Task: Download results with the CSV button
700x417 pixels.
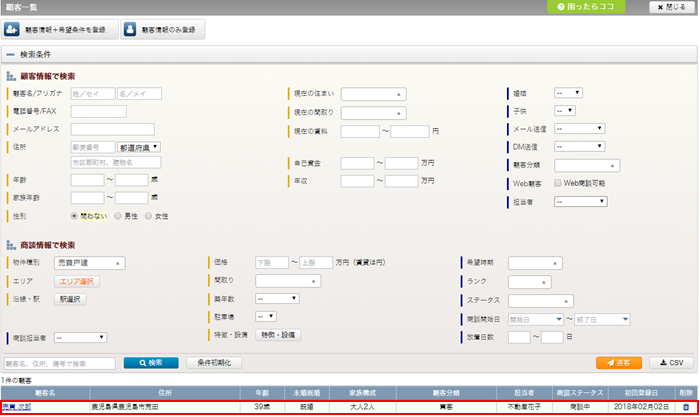Action: [x=671, y=363]
